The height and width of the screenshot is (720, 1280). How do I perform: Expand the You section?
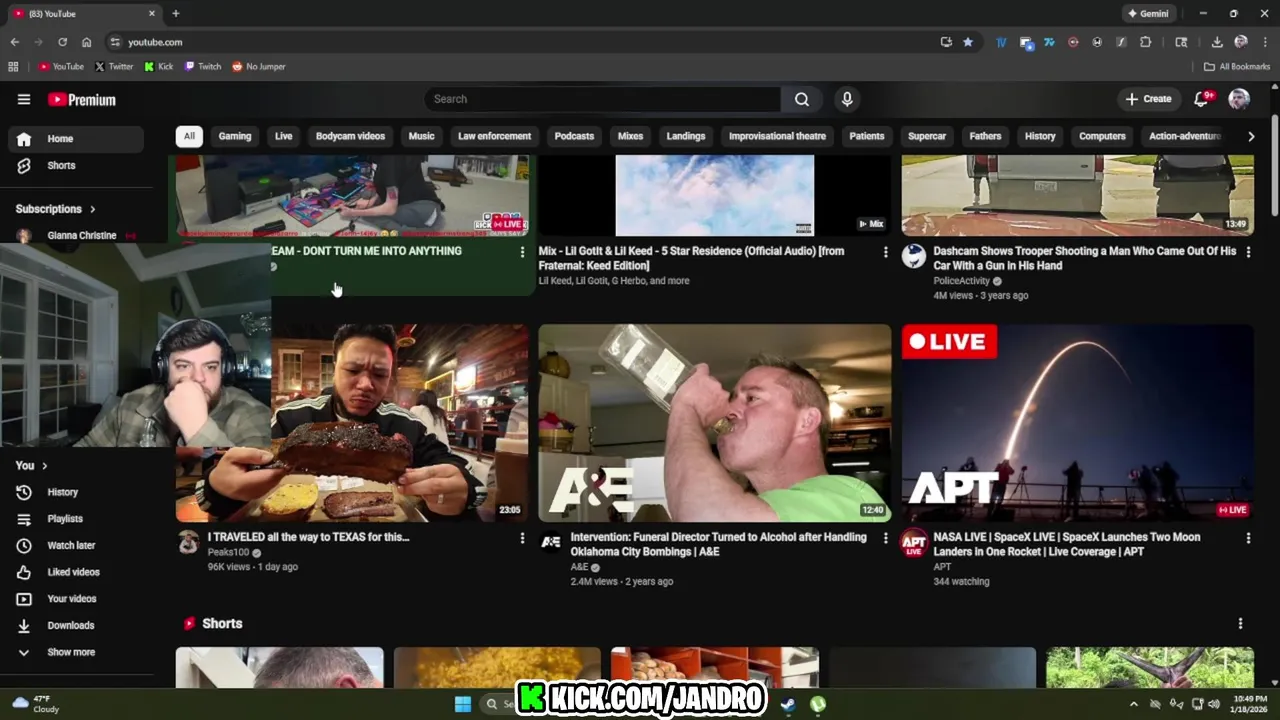[32, 466]
